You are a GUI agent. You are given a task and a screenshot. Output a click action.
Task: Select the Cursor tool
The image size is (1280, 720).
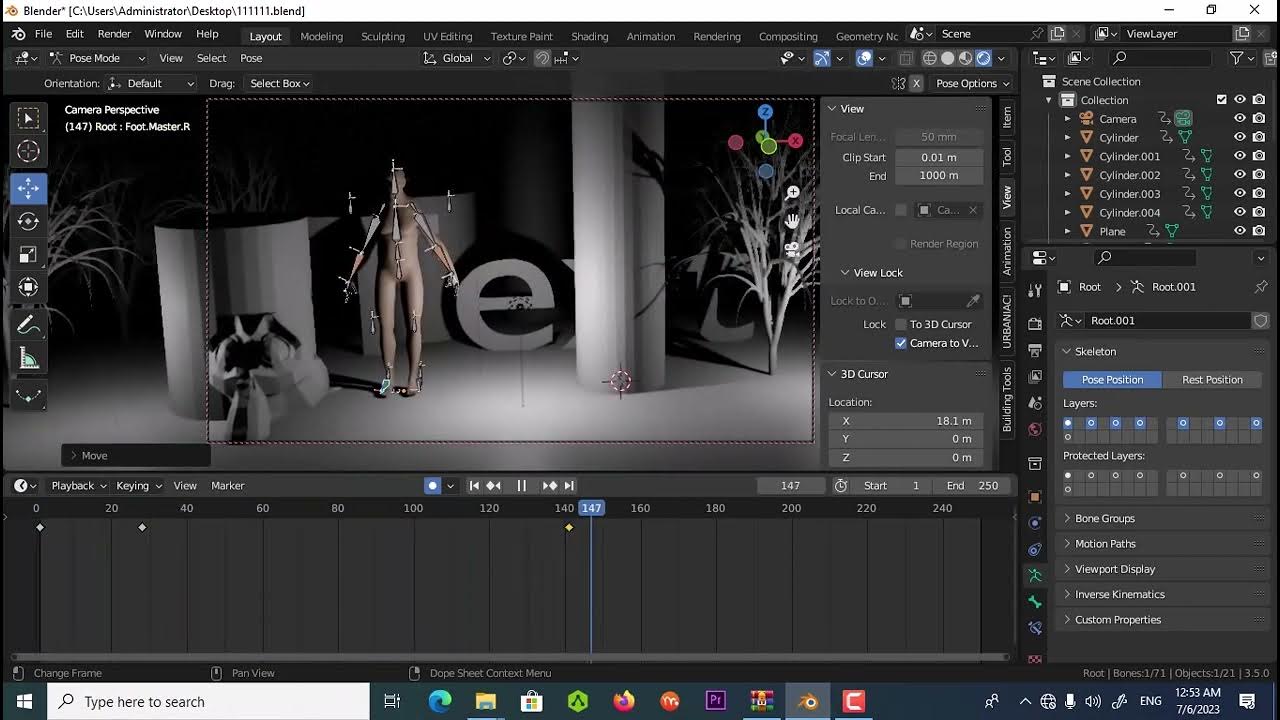28,152
